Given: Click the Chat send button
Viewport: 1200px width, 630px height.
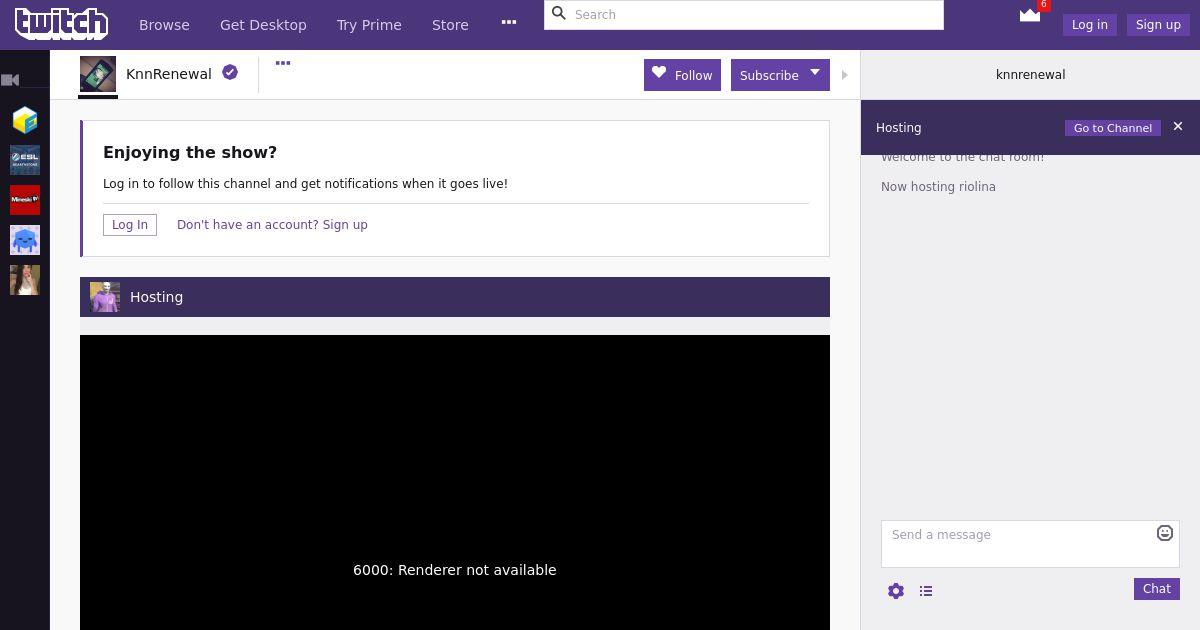Looking at the screenshot, I should (x=1157, y=589).
